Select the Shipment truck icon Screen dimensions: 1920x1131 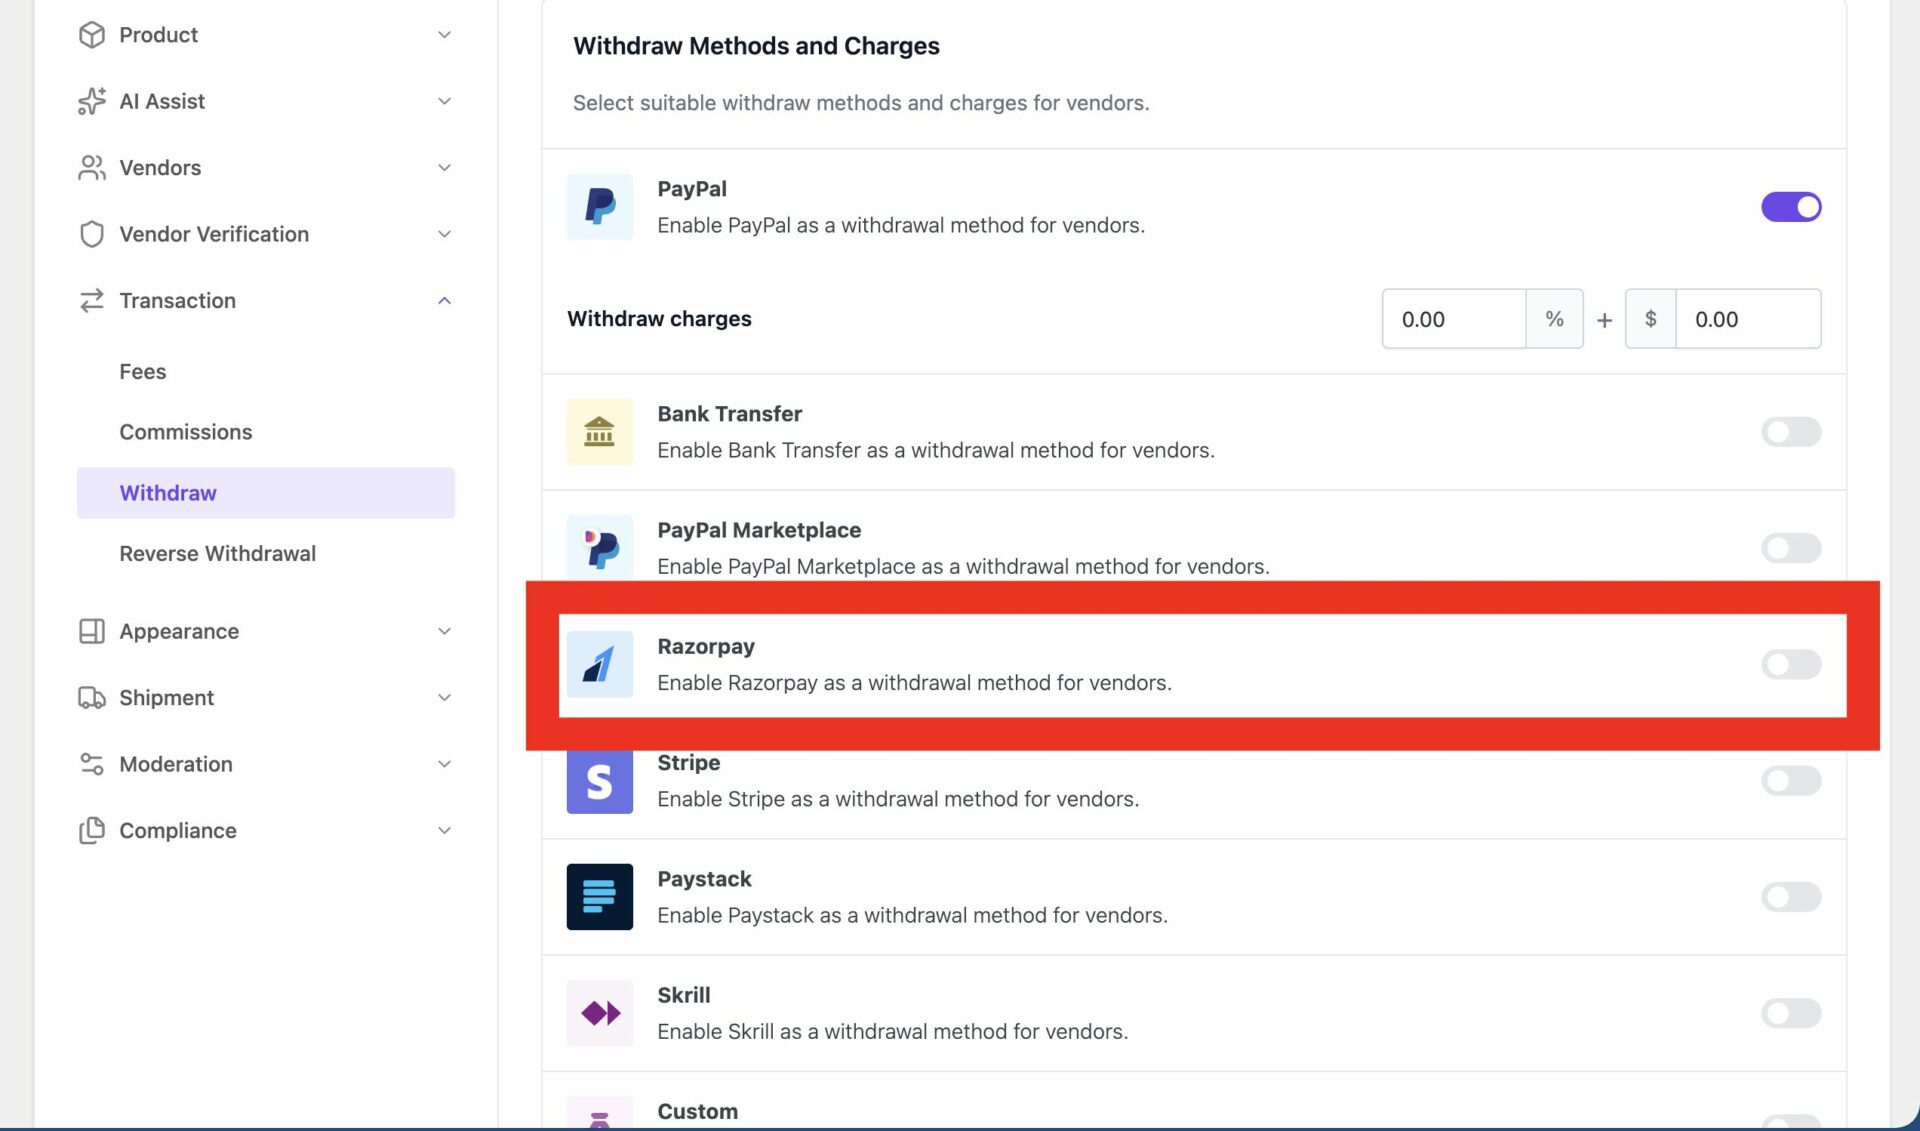pos(91,697)
